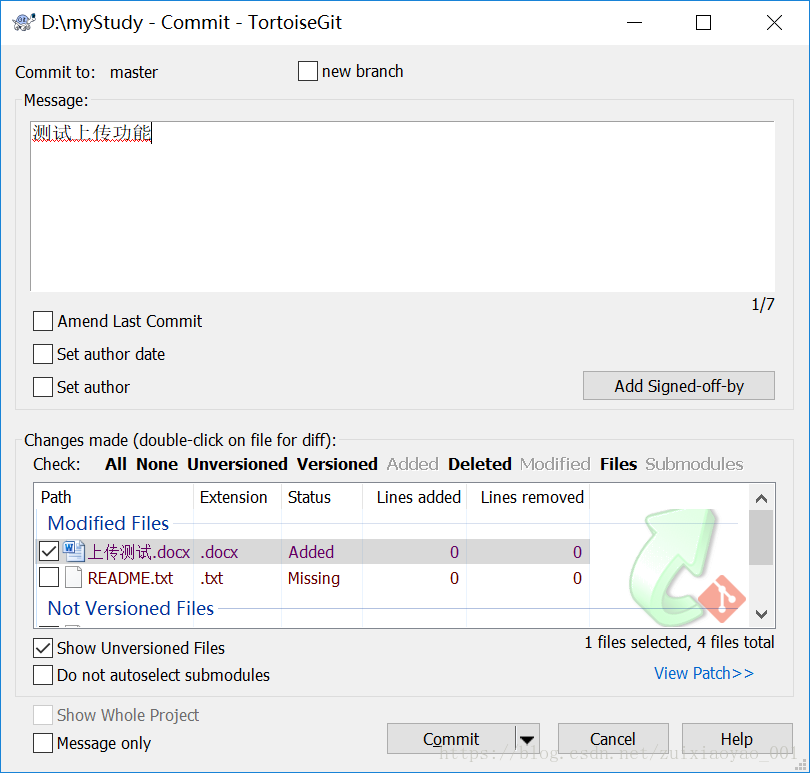Close the TortoiseGit commit window
This screenshot has height=773, width=810.
[774, 23]
